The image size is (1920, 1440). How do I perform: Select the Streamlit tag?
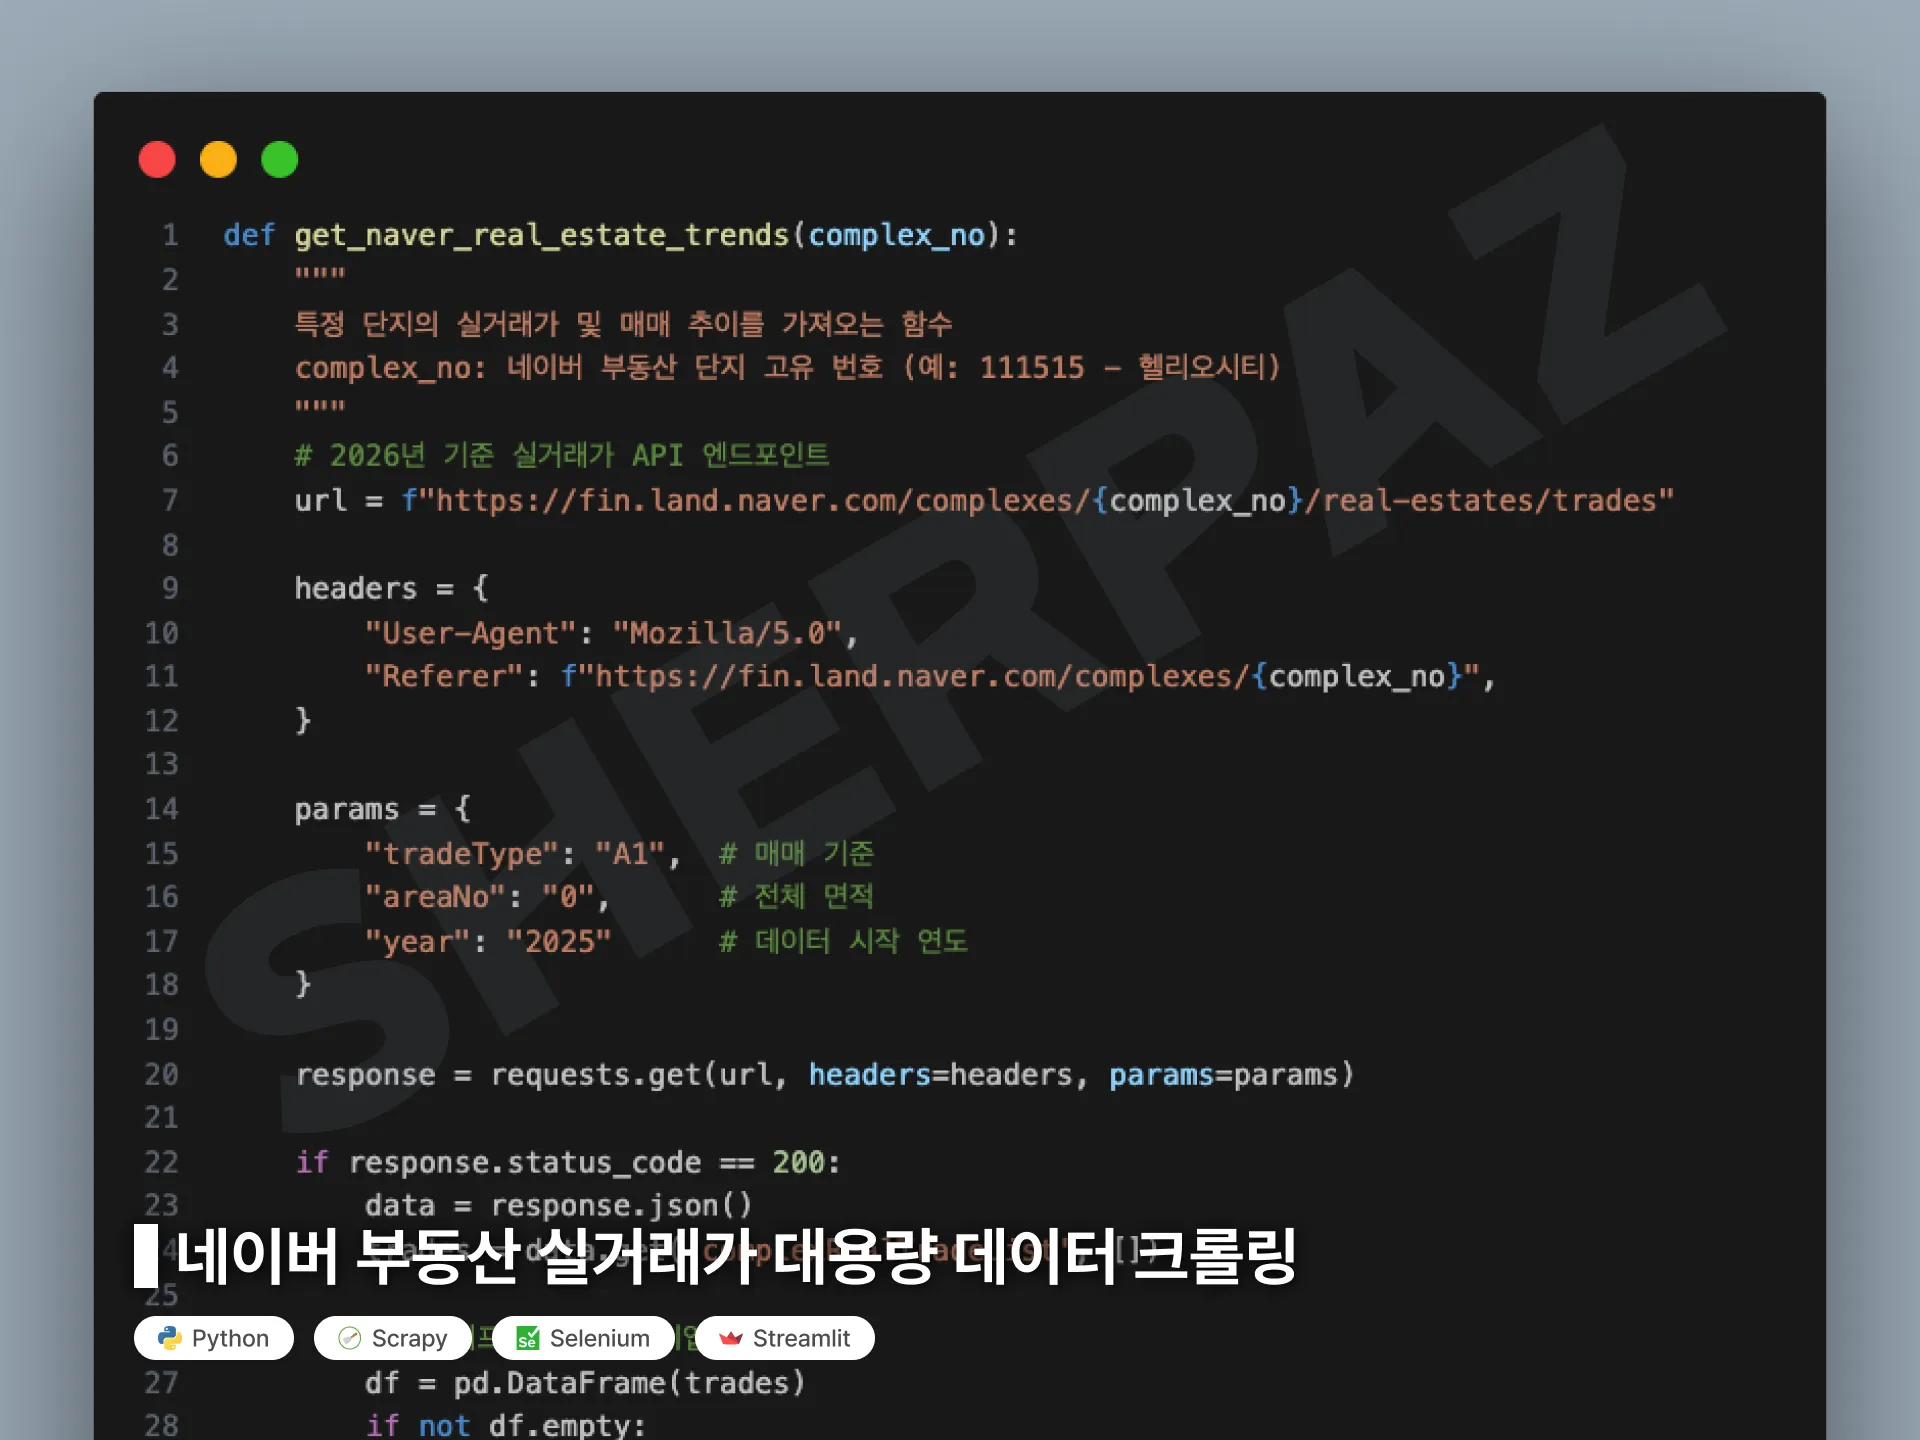click(x=785, y=1338)
